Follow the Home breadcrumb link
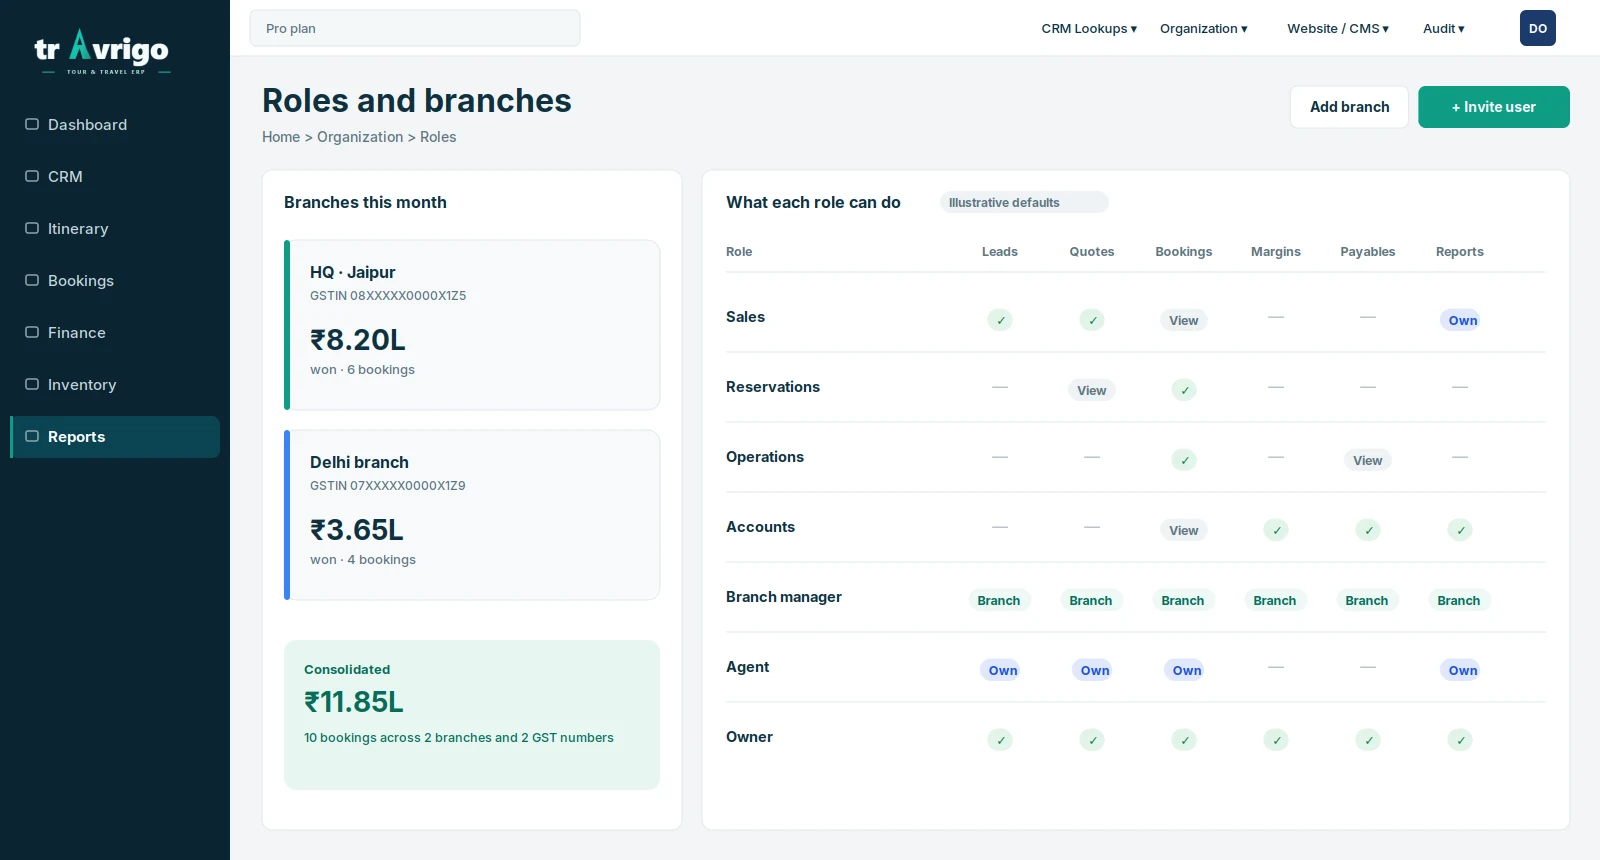The width and height of the screenshot is (1600, 860). [x=281, y=137]
